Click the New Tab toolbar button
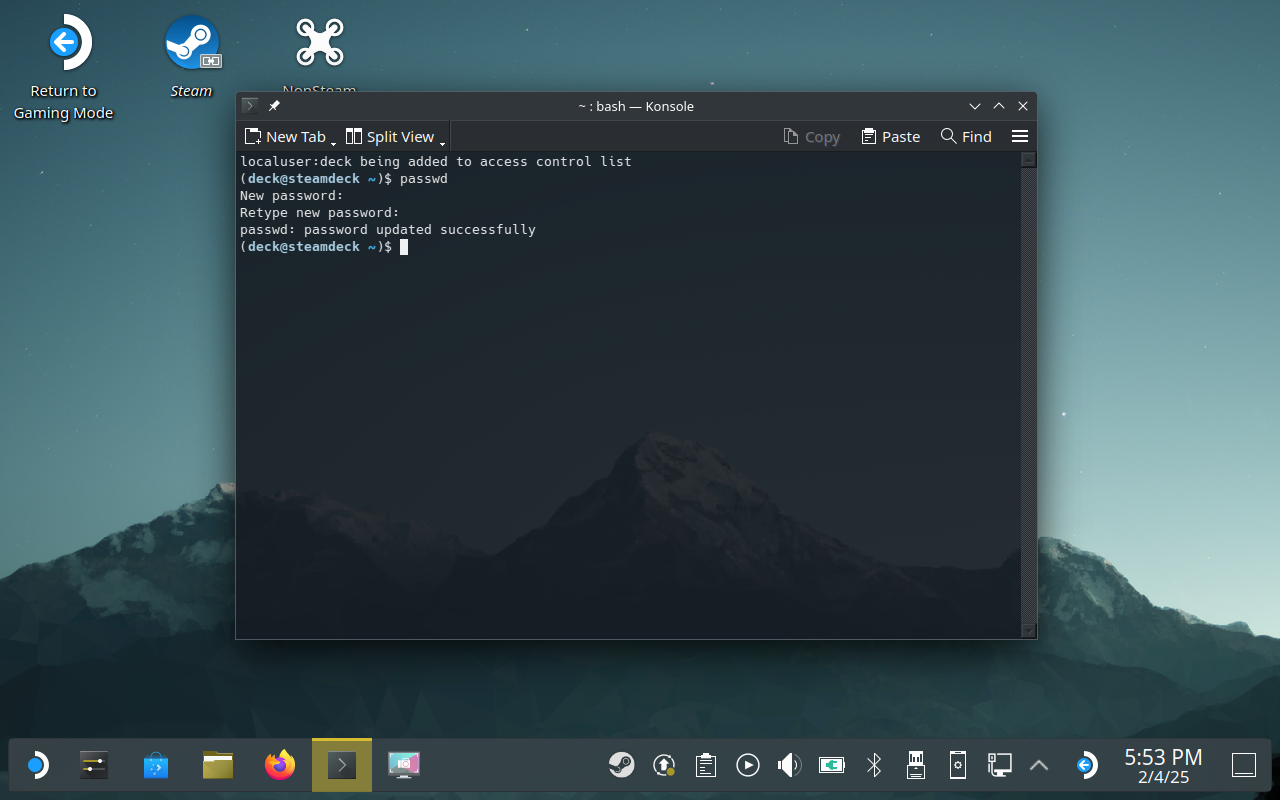Image resolution: width=1280 pixels, height=800 pixels. click(286, 137)
